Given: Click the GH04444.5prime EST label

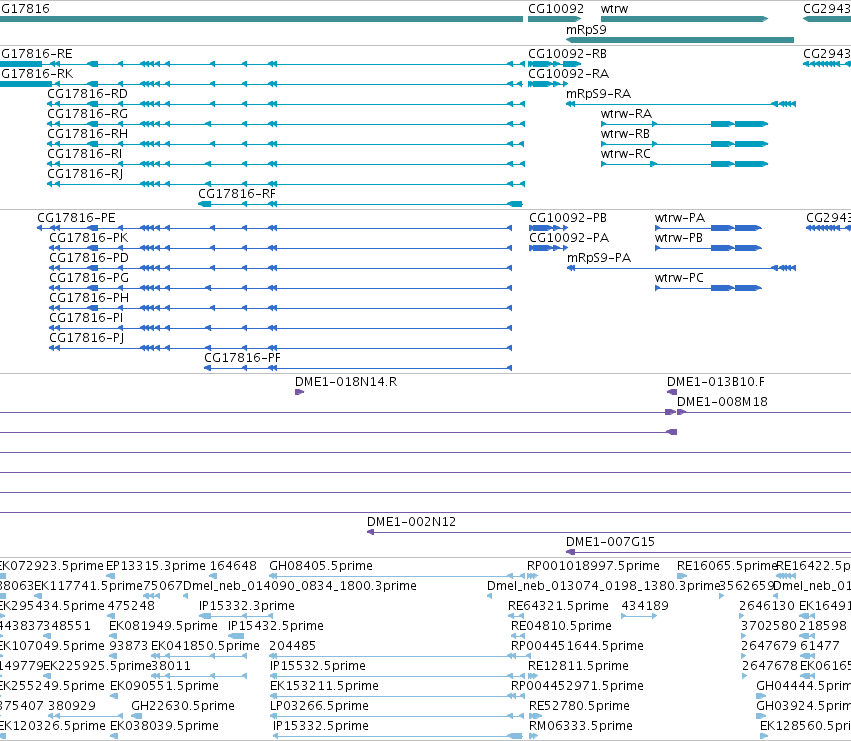Looking at the screenshot, I should (804, 686).
